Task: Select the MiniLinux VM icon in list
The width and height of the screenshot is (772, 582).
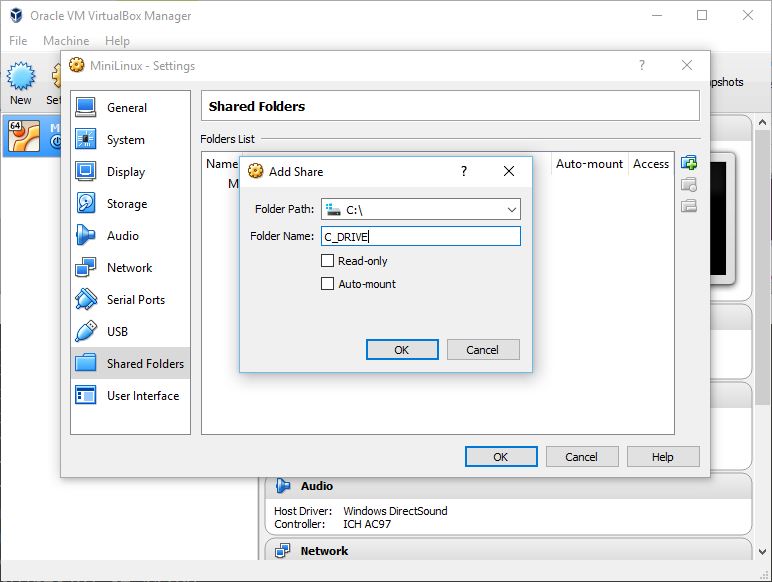Action: point(24,136)
